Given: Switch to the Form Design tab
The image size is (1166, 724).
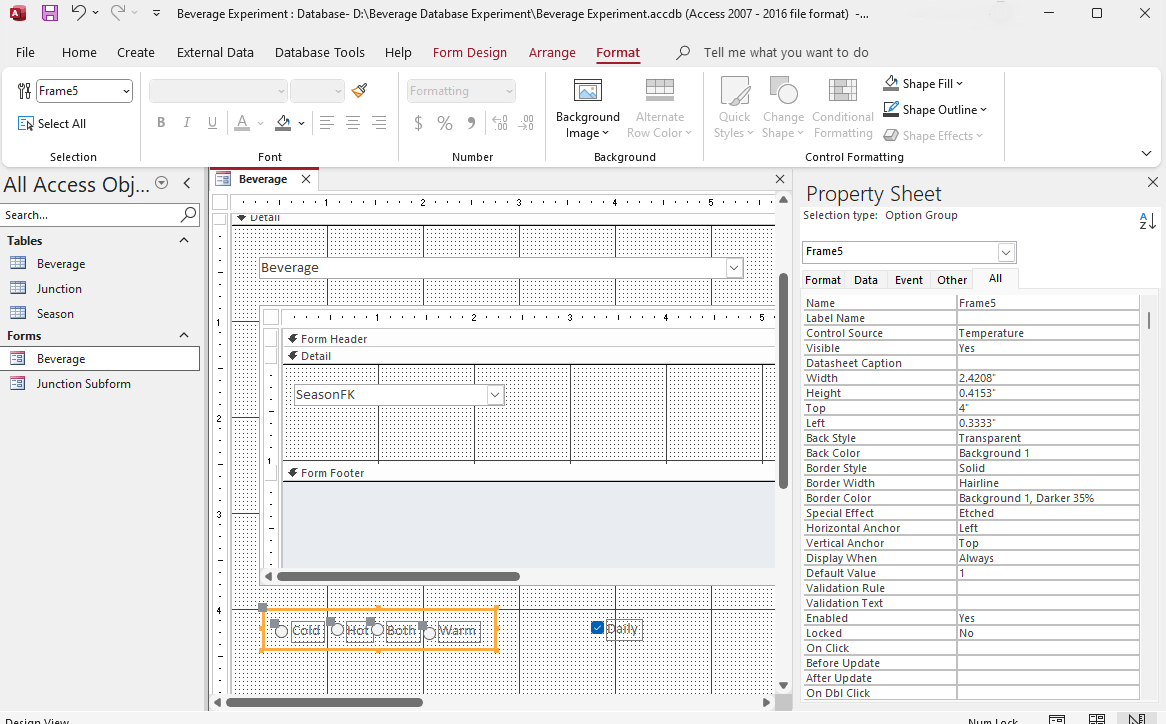Looking at the screenshot, I should (x=469, y=52).
